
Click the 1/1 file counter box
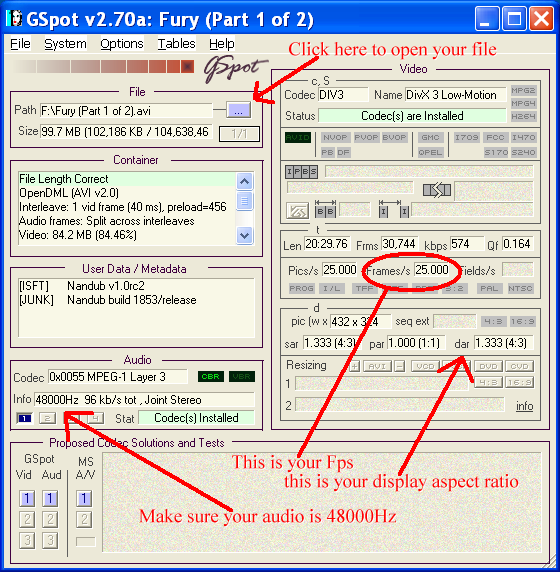click(x=239, y=134)
